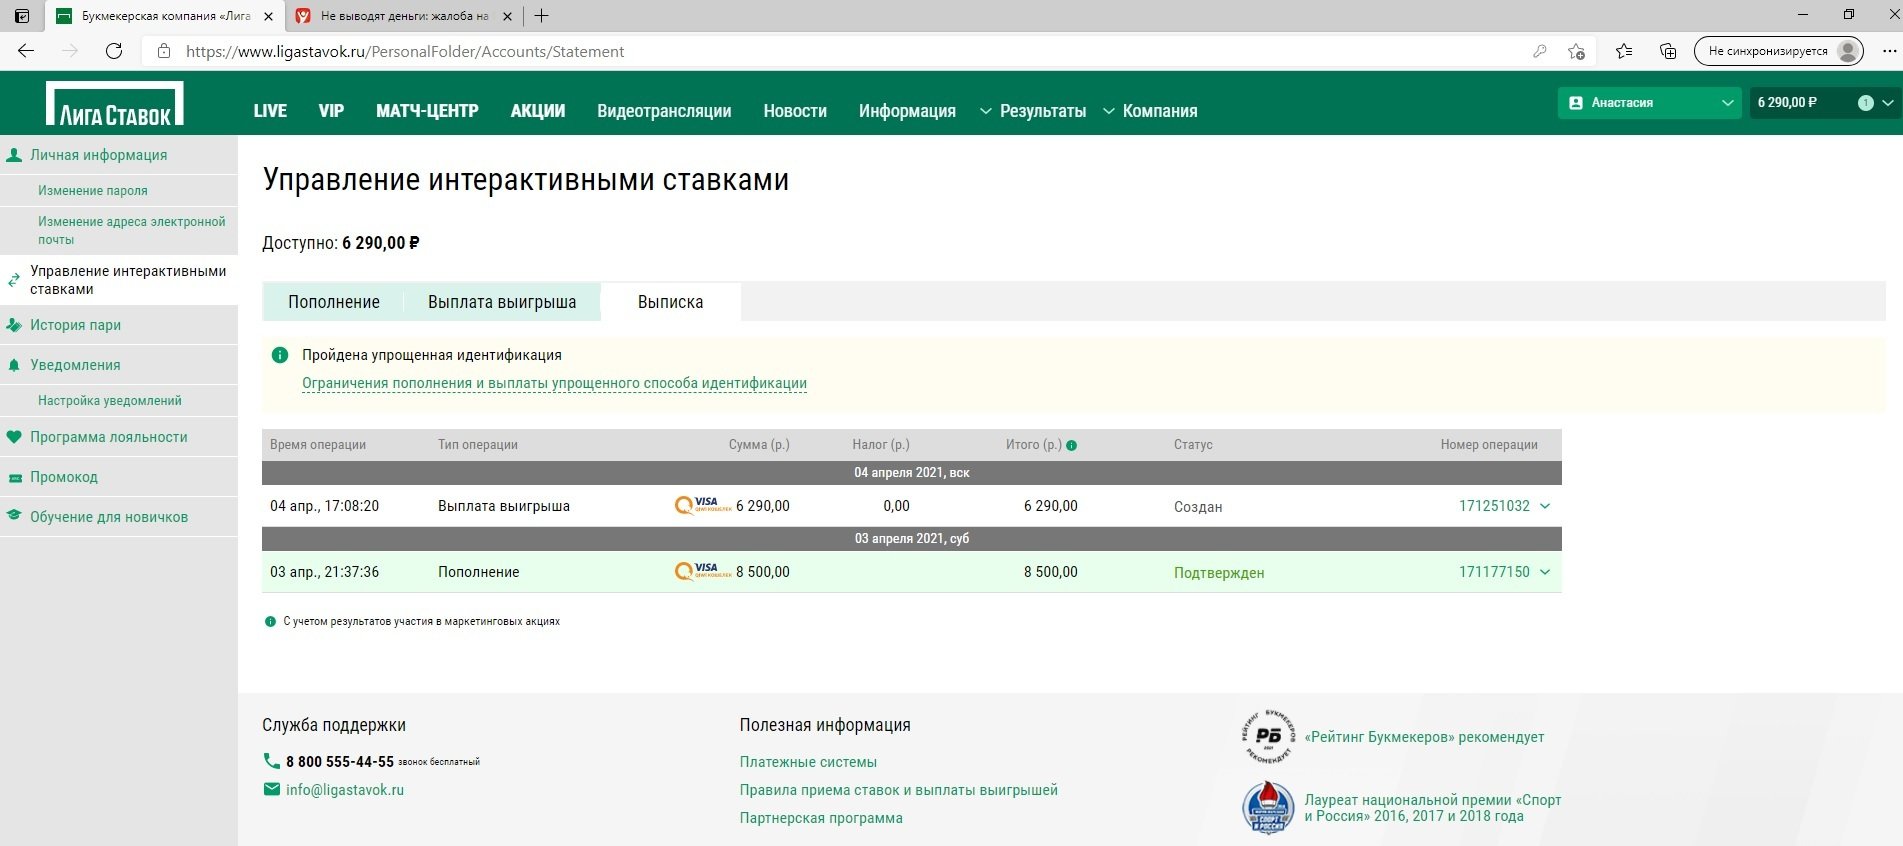Viewport: 1903px width, 846px height.
Task: Click the browser refresh icon
Action: click(114, 51)
